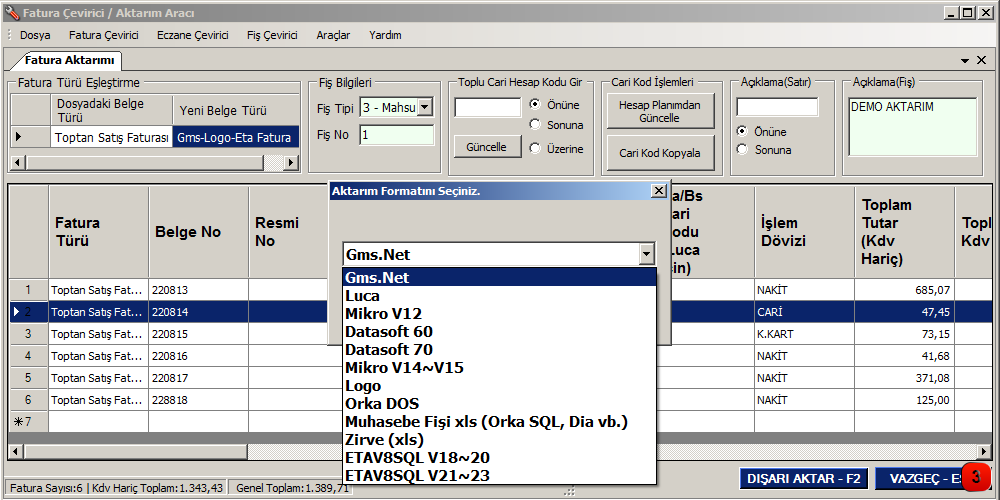Click the Gms-Logo-Eta Fatura cell
Image resolution: width=1000 pixels, height=500 pixels.
pyautogui.click(x=236, y=137)
